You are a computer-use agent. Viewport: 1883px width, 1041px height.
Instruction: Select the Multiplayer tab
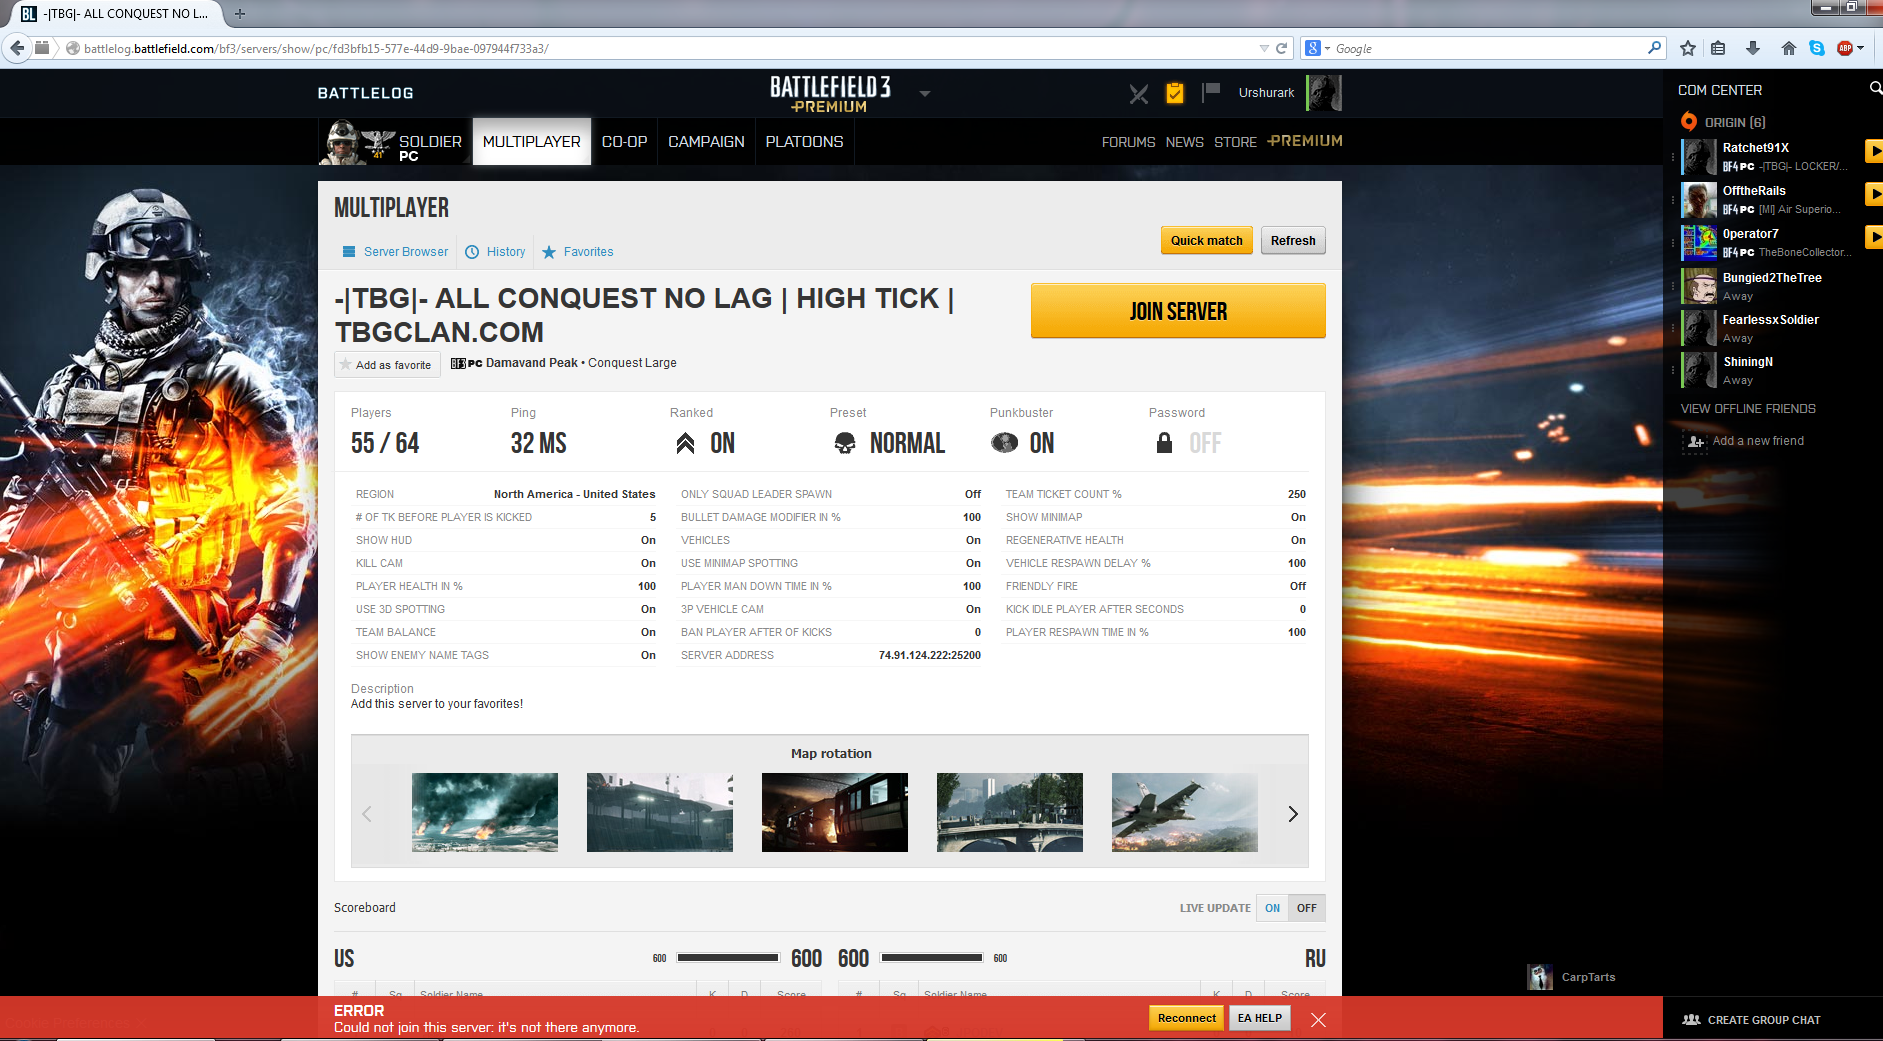[x=532, y=142]
